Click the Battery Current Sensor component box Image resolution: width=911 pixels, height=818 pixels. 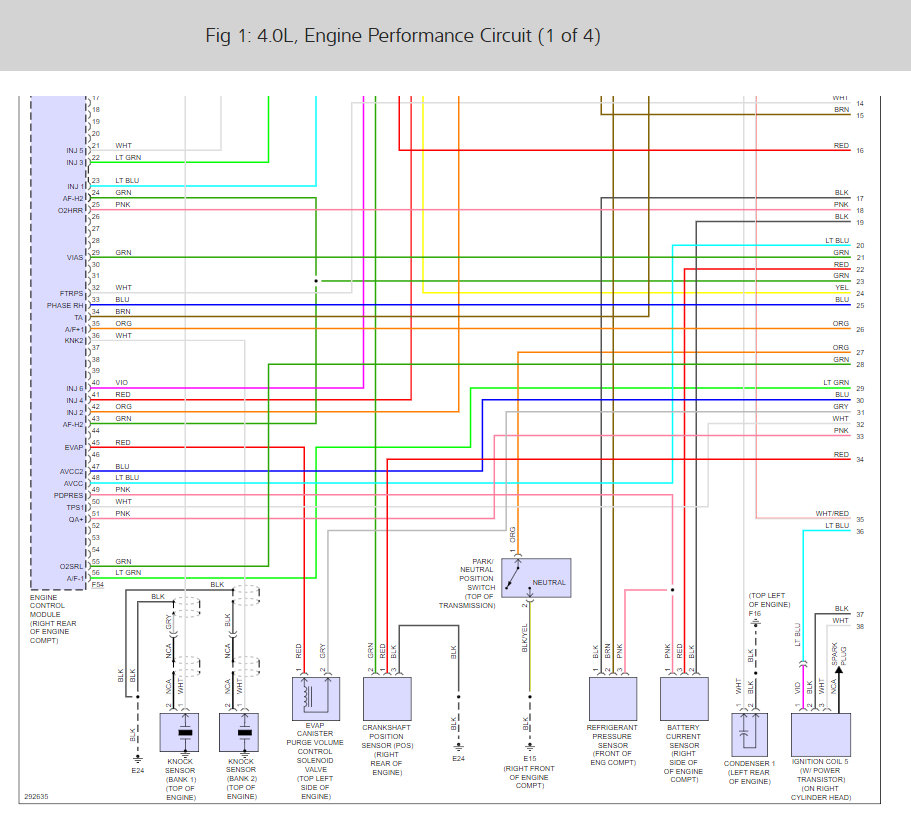(684, 698)
